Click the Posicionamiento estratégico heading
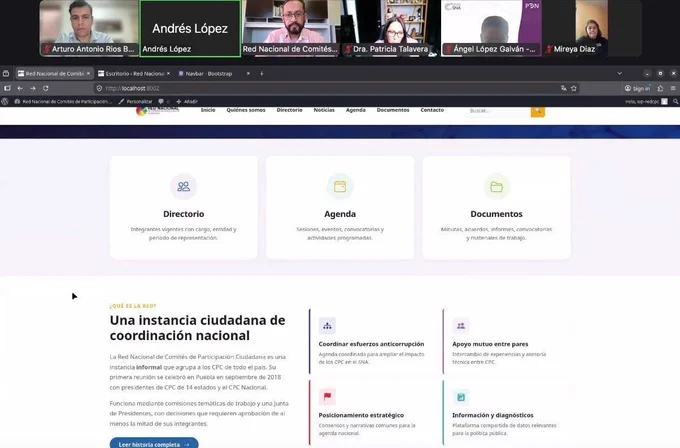The image size is (680, 448). pyautogui.click(x=361, y=415)
